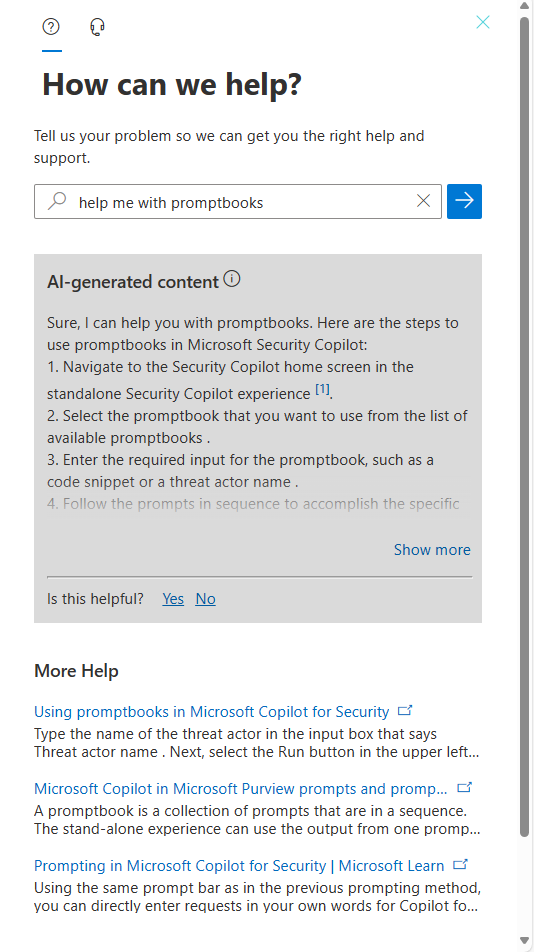Switch to the support headset tab
The height and width of the screenshot is (952, 534).
[x=97, y=27]
